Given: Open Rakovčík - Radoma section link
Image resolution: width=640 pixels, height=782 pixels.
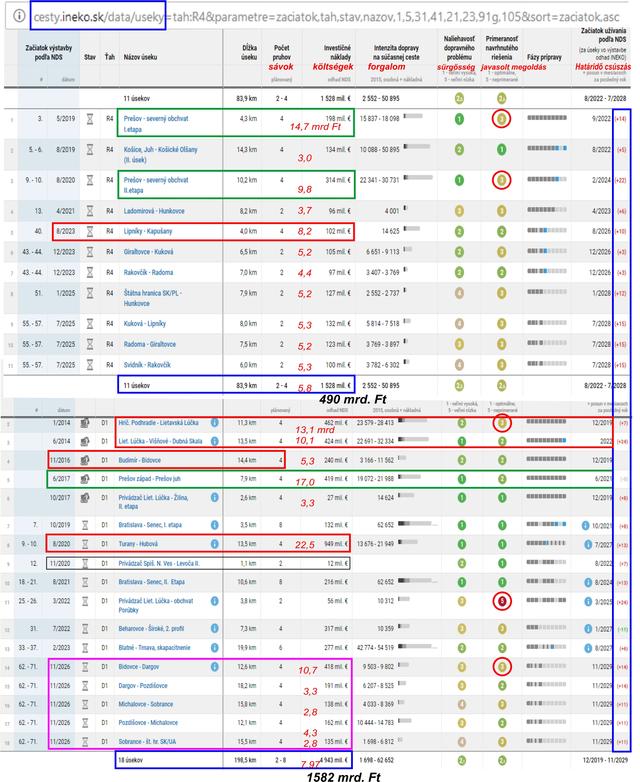Looking at the screenshot, I should coord(148,272).
